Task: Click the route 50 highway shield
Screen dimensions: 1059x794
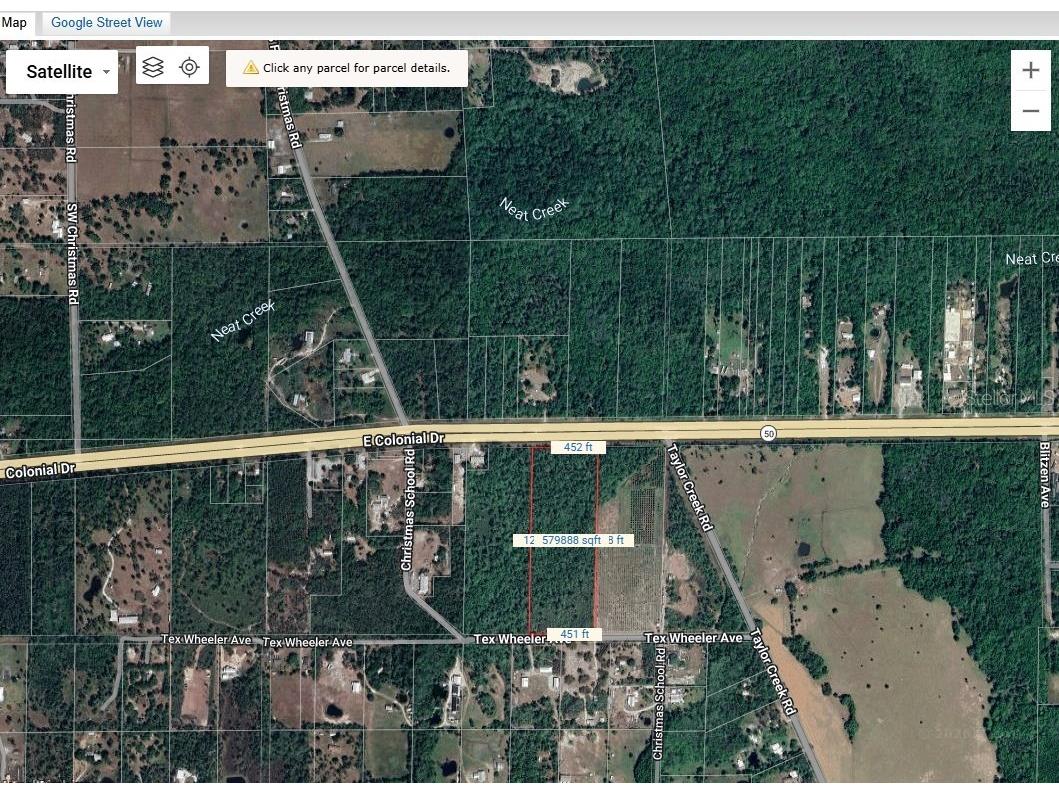Action: 767,433
